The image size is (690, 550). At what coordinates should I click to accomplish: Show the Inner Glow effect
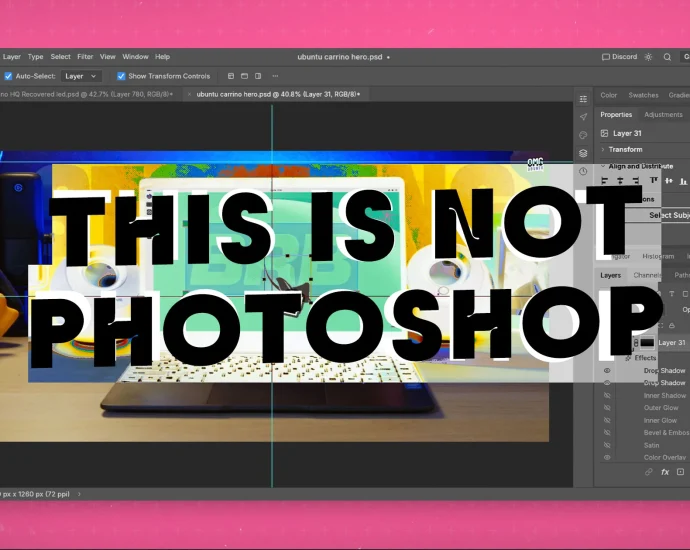tap(607, 420)
